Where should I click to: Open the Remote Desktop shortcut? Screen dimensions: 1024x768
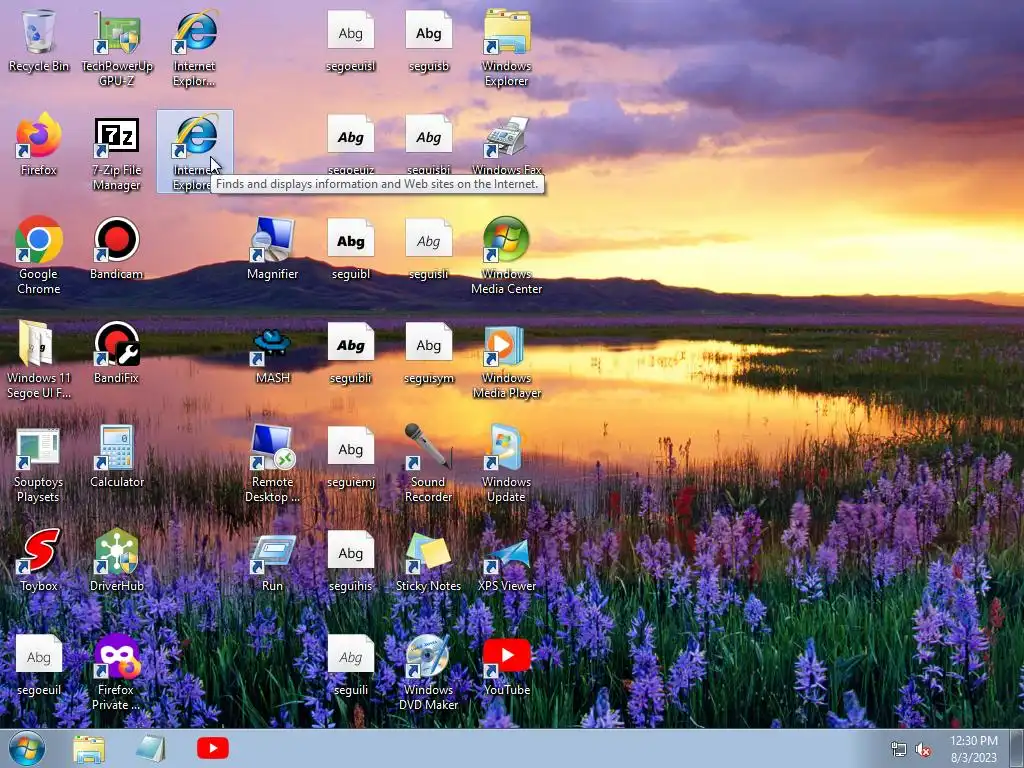[x=272, y=463]
